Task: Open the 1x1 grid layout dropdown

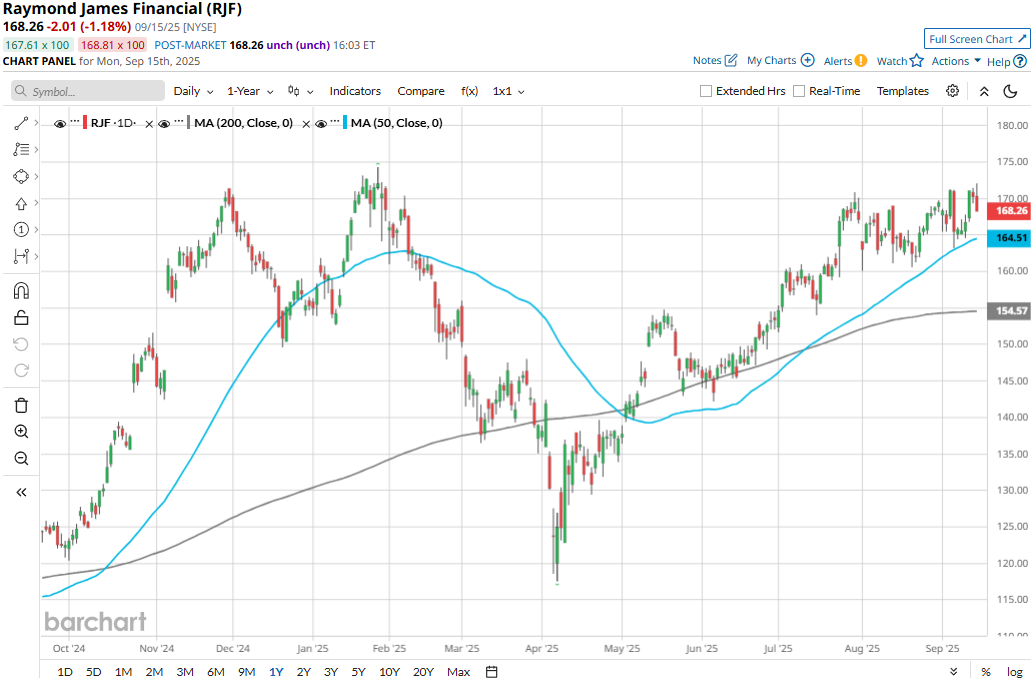Action: [508, 91]
